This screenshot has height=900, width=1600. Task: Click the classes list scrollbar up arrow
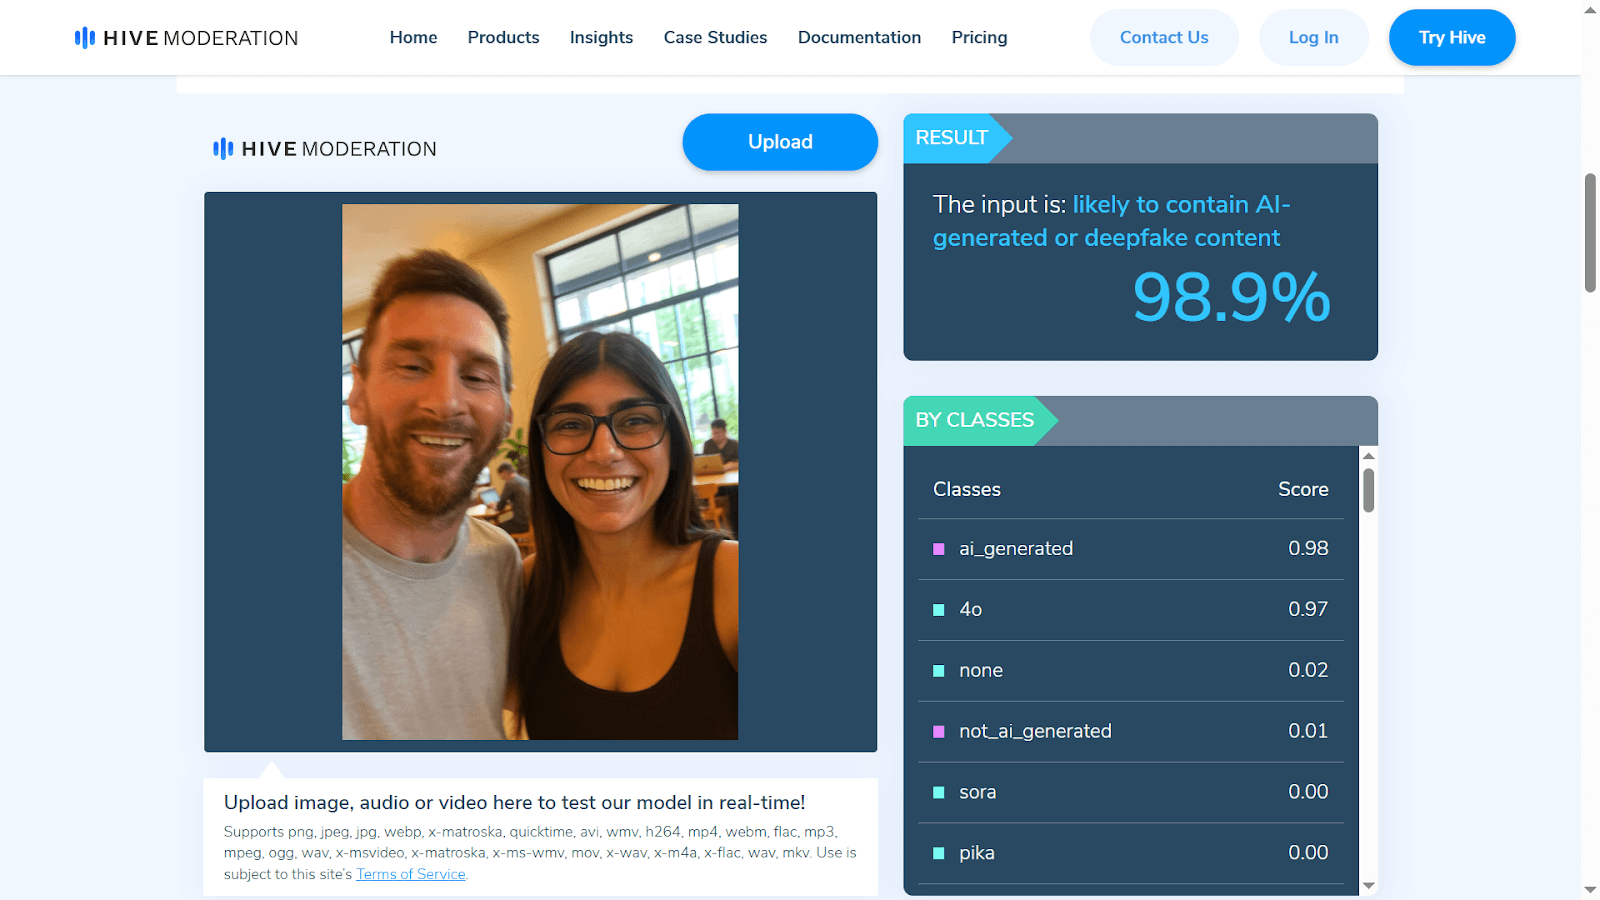click(x=1369, y=456)
